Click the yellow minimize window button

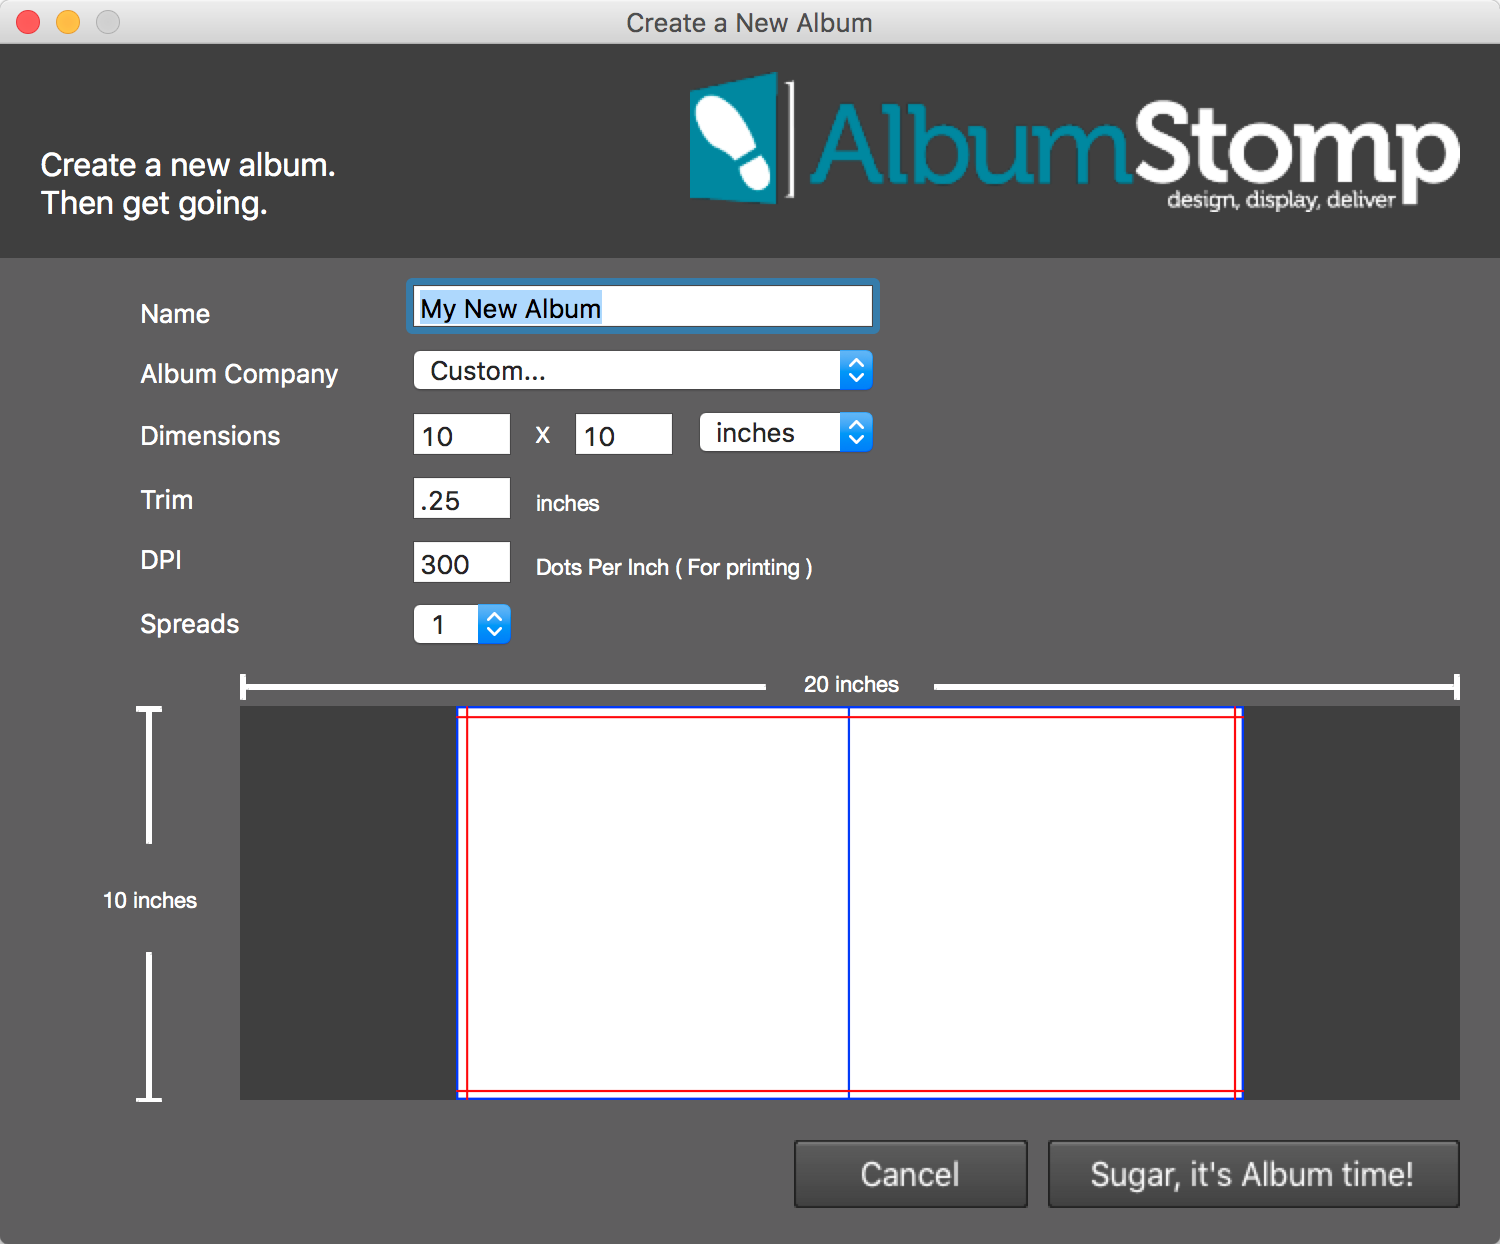pyautogui.click(x=68, y=21)
